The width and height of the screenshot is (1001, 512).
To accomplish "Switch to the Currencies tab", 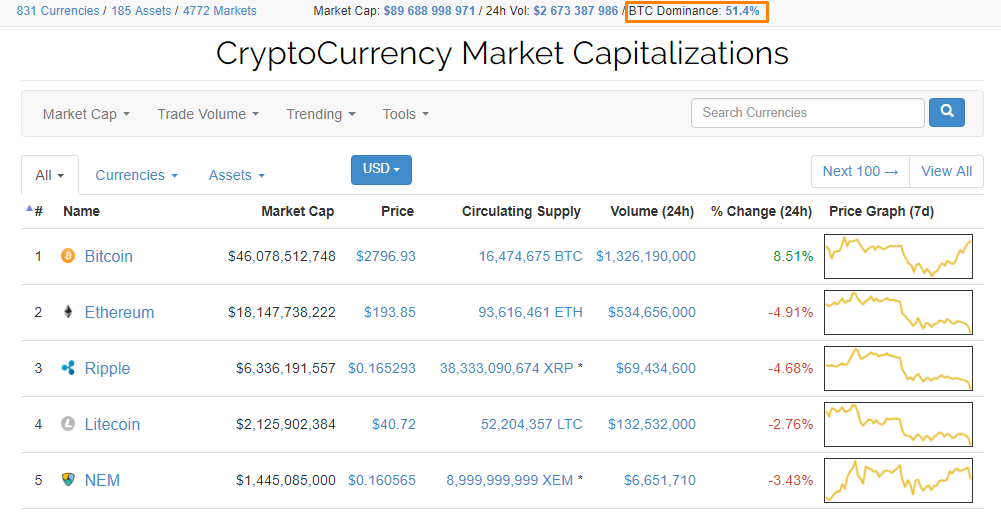I will (x=136, y=175).
